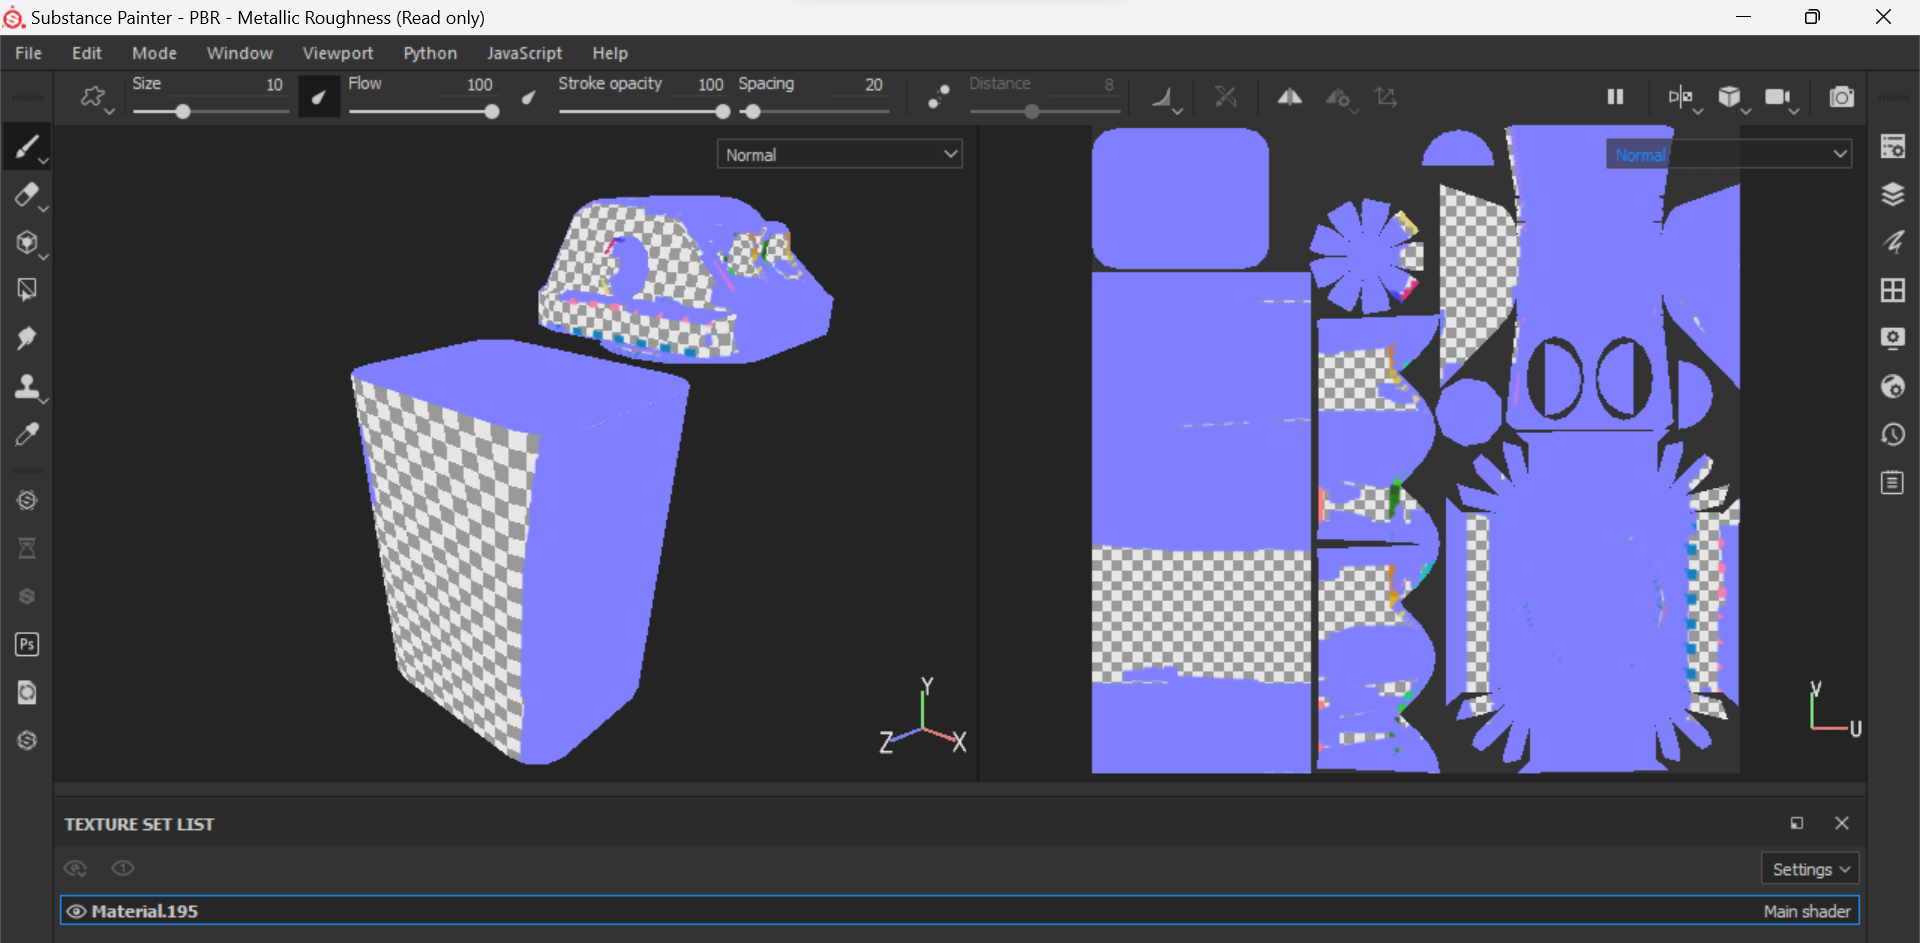This screenshot has width=1920, height=943.
Task: Open the Viewport menu
Action: (337, 53)
